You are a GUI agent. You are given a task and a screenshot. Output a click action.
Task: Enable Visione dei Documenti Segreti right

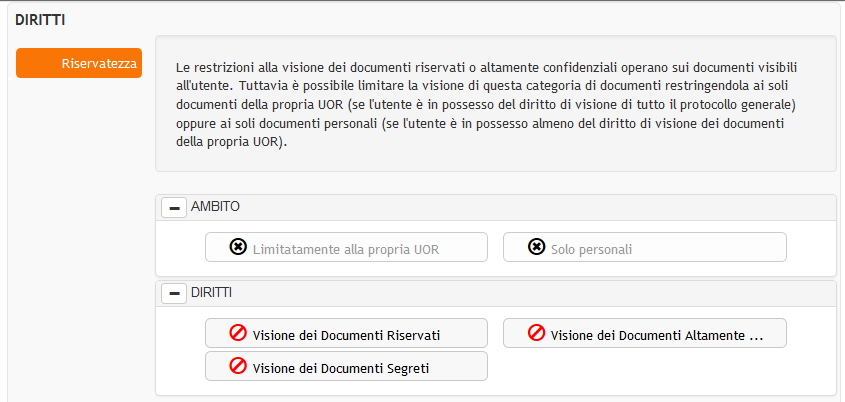click(x=346, y=366)
